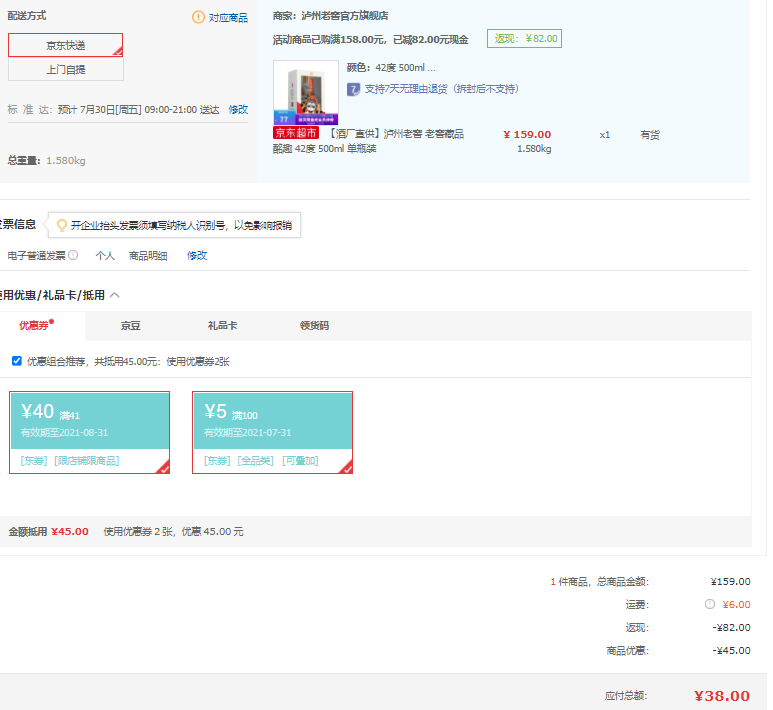
Task: Click the lightbulb tip icon in invoice note
Action: (x=62, y=225)
